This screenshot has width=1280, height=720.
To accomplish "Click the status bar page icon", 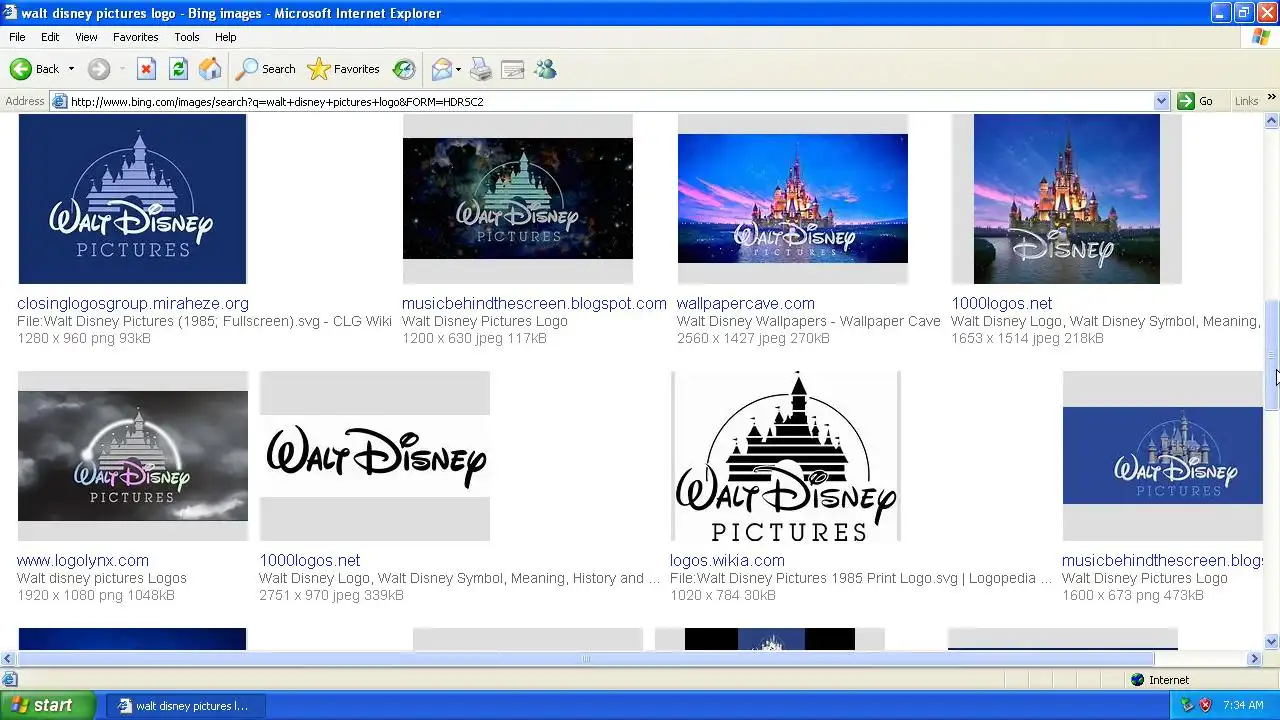I will tap(9, 680).
